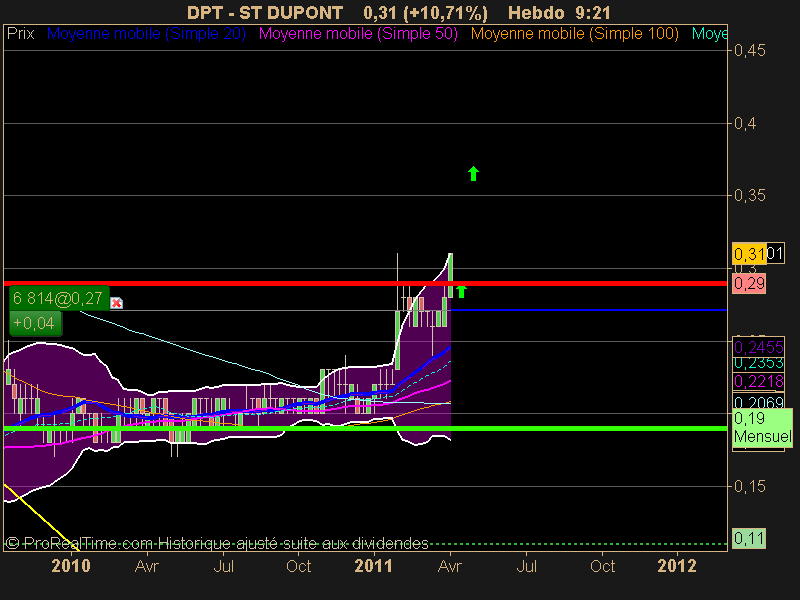Click the Avr label between 2010 and 2011
The height and width of the screenshot is (600, 800).
tap(147, 566)
